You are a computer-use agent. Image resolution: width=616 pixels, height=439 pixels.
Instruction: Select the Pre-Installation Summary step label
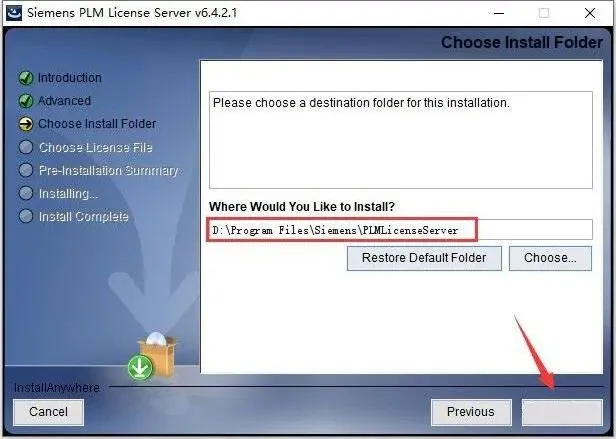click(108, 171)
